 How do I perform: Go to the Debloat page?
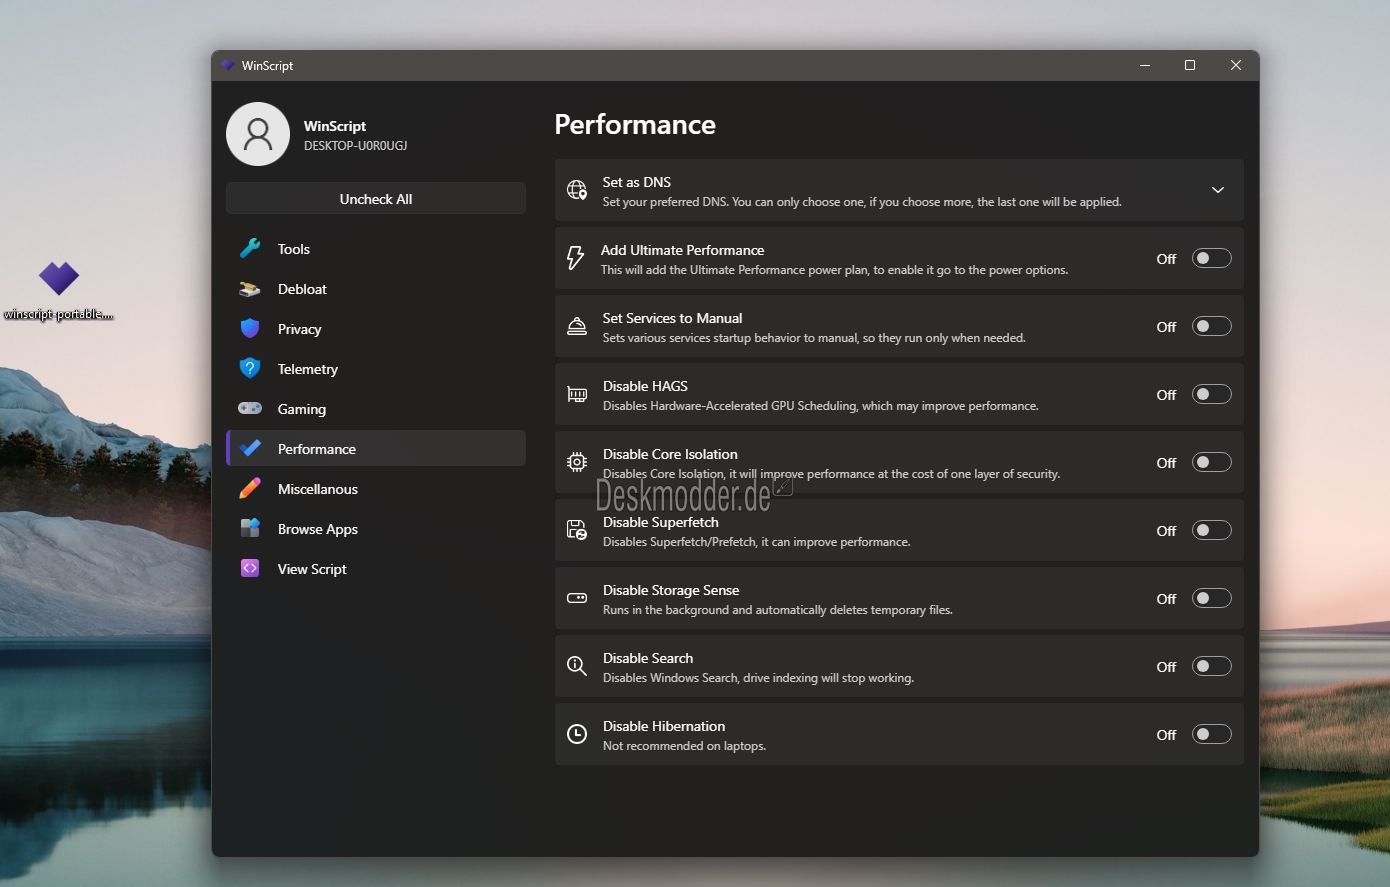pos(376,289)
